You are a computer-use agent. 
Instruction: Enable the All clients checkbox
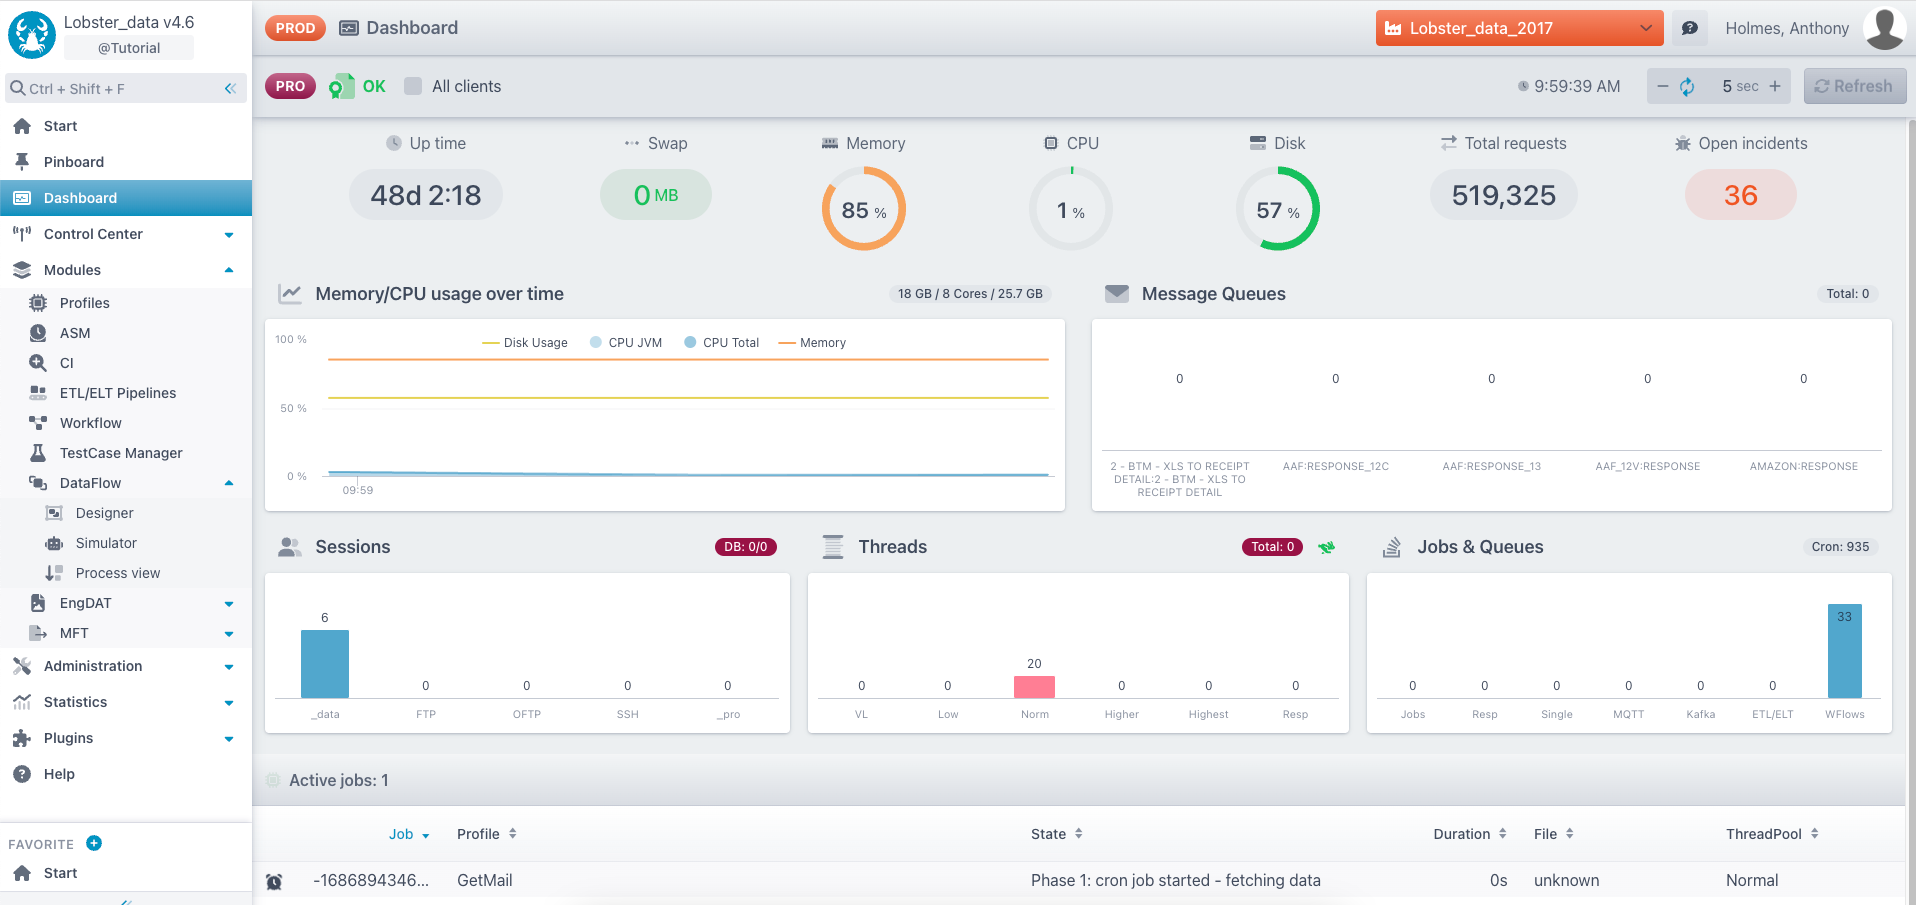pyautogui.click(x=413, y=86)
